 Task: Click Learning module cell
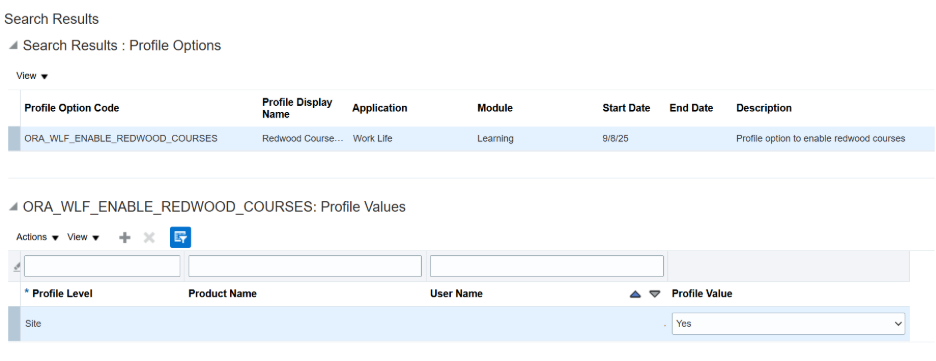coord(495,138)
